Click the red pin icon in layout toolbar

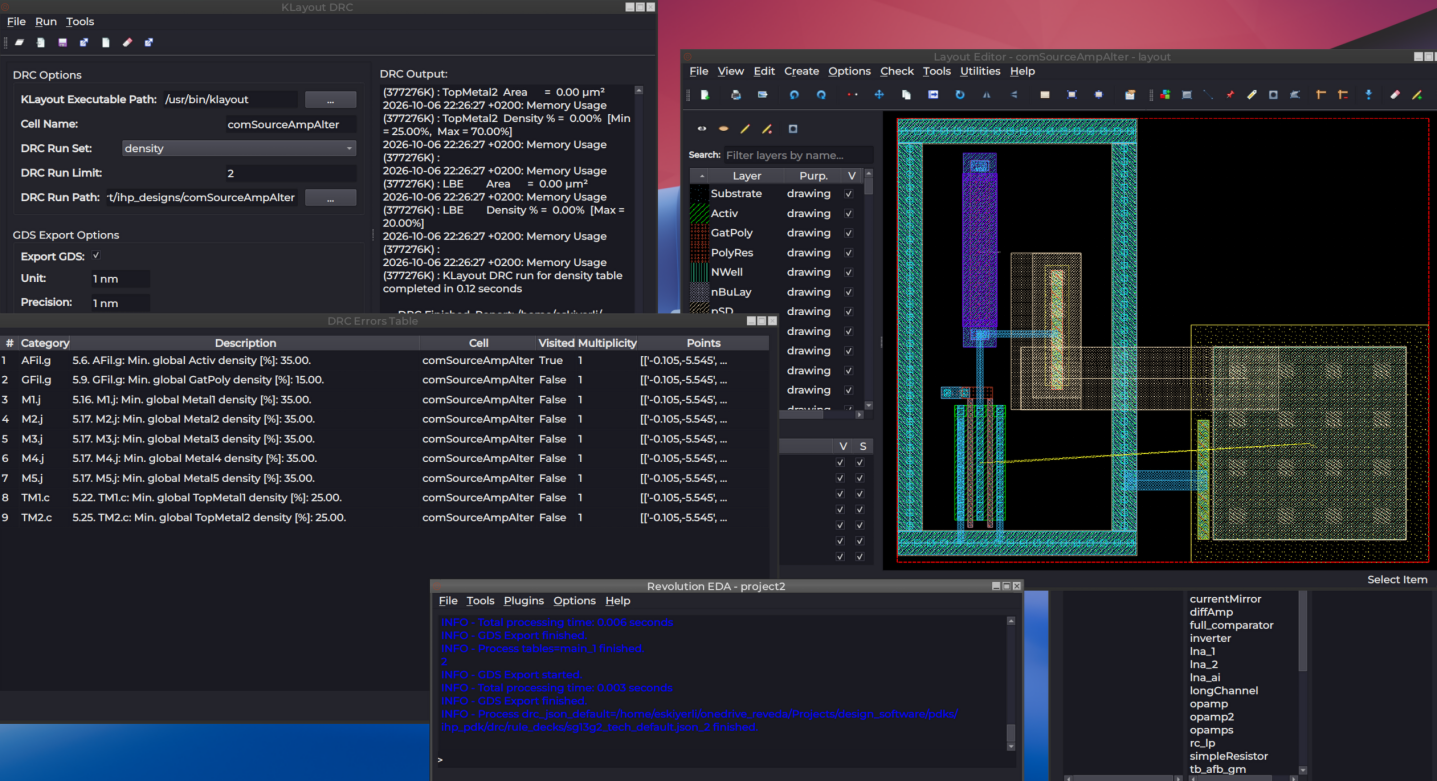coord(1230,95)
